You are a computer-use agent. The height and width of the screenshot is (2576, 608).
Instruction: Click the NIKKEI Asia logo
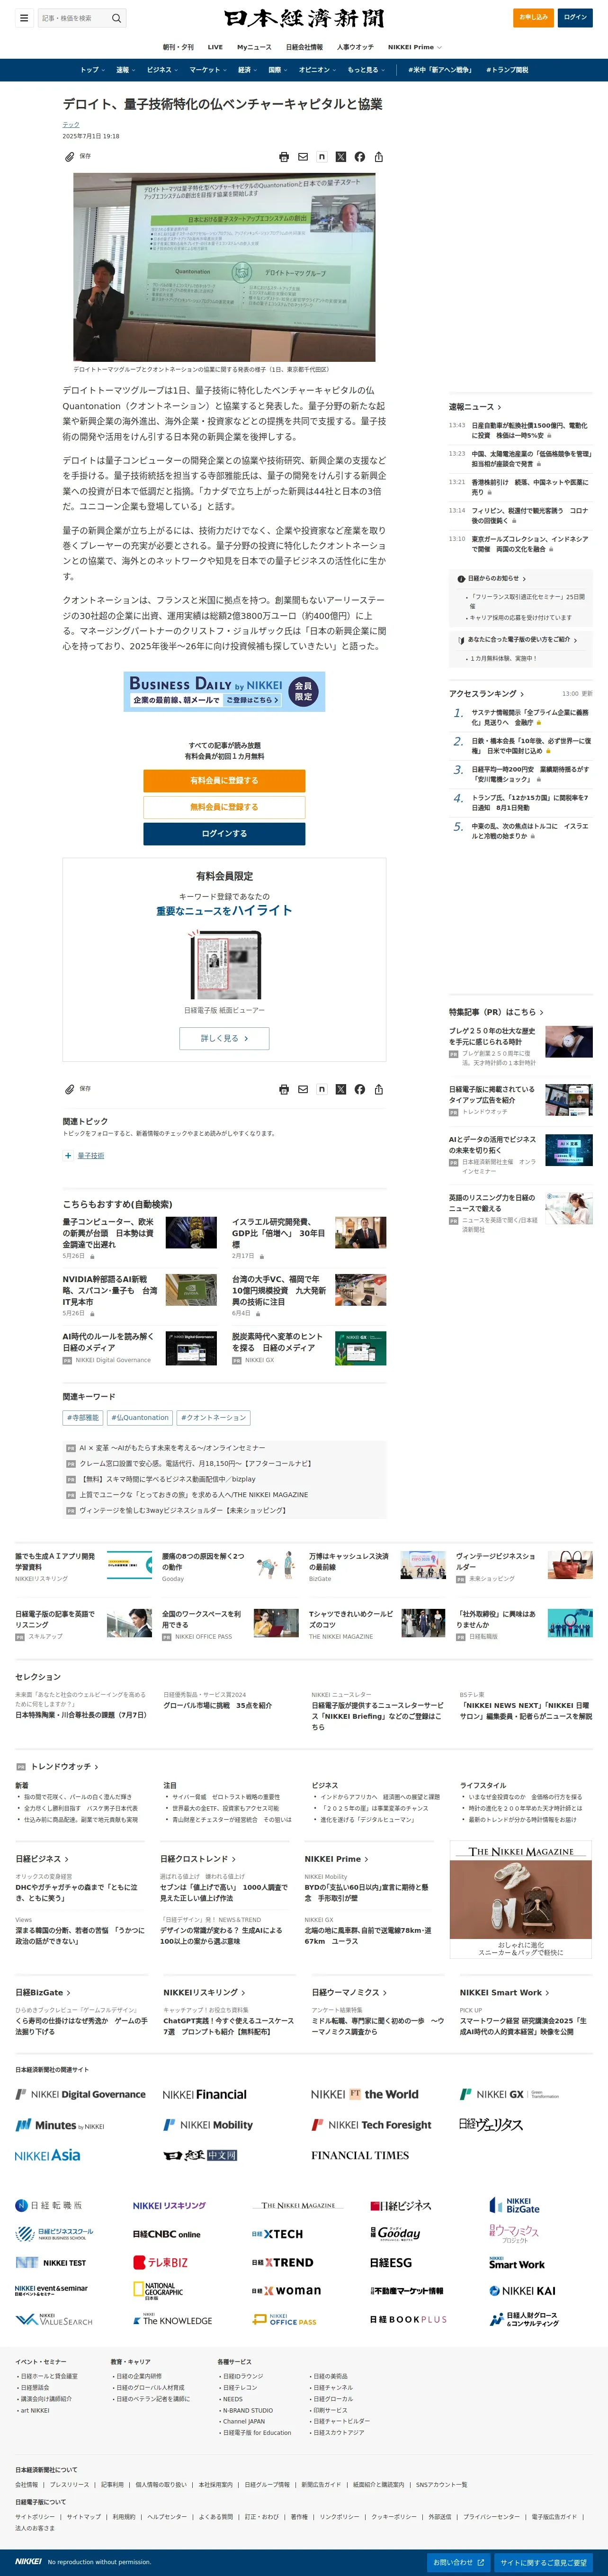(x=48, y=2155)
